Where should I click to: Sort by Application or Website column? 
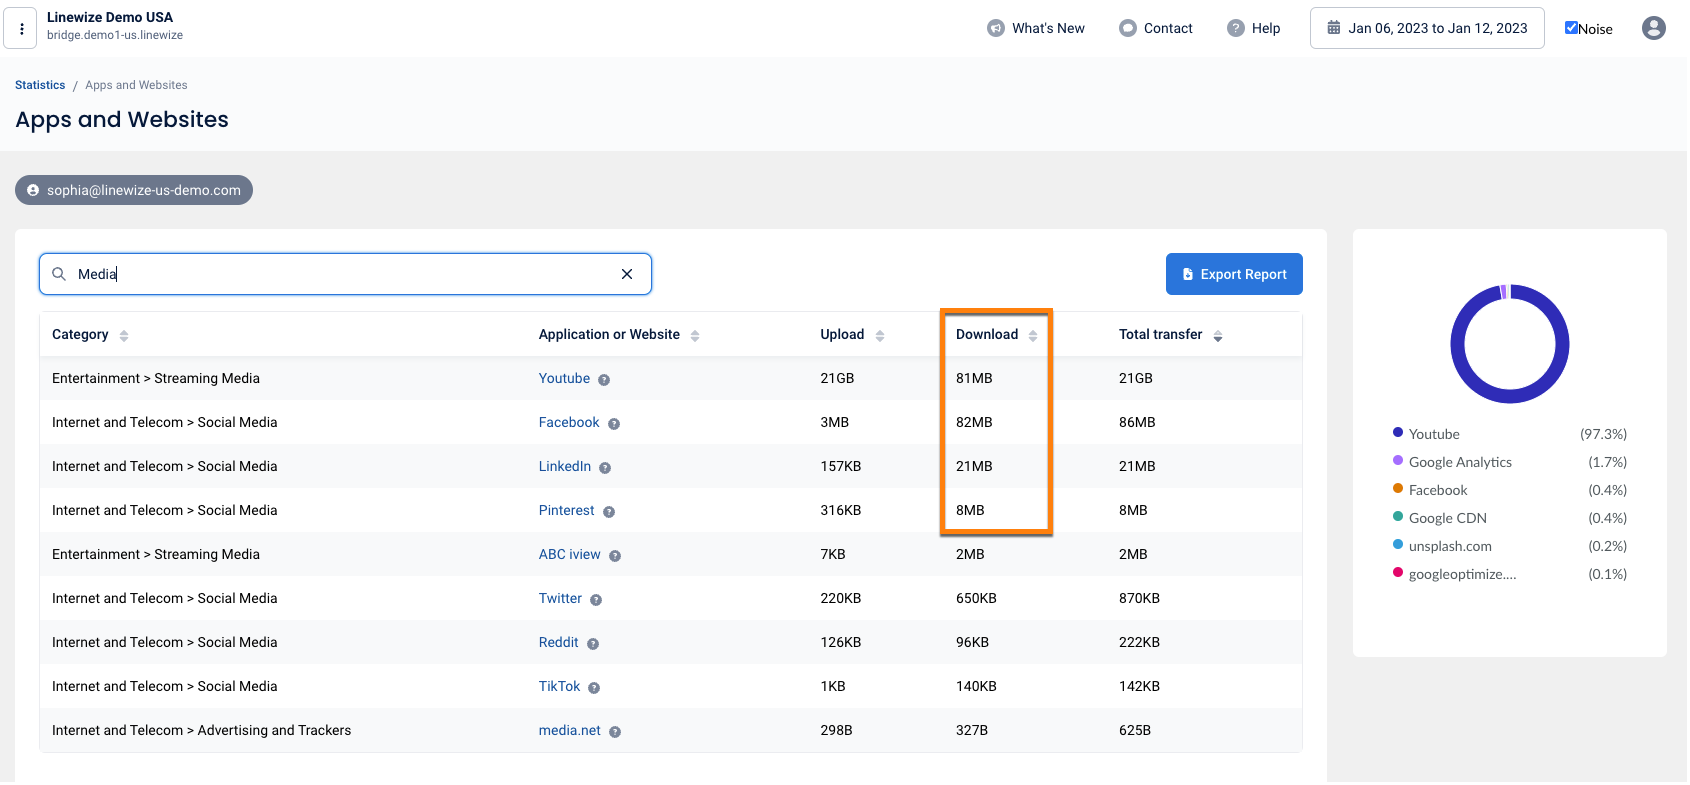[695, 336]
